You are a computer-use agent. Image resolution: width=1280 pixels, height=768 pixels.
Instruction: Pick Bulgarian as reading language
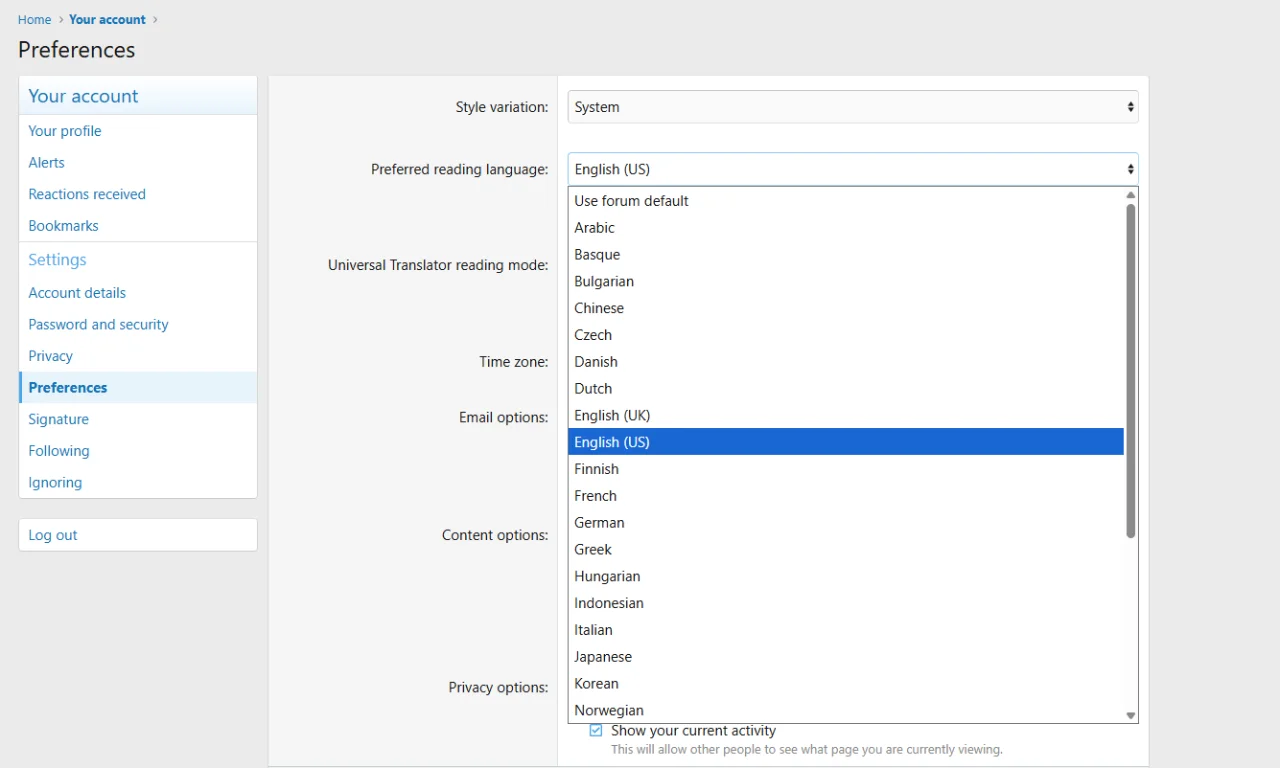(846, 282)
